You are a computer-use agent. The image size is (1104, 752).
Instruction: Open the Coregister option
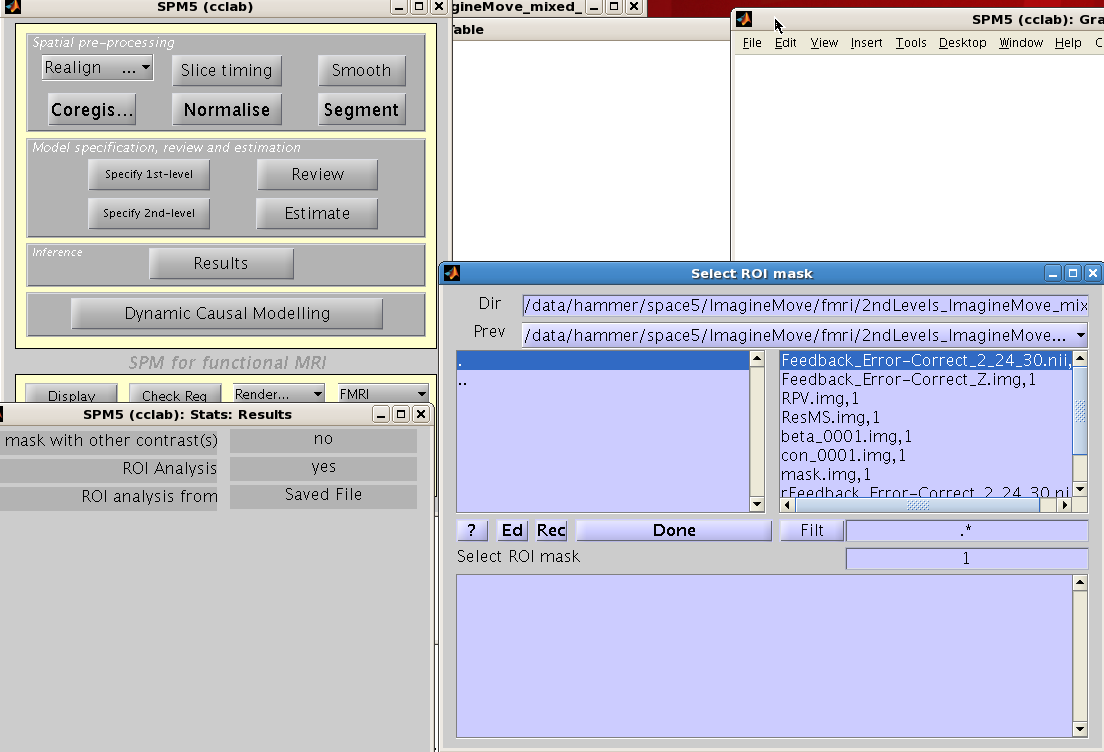(x=92, y=110)
